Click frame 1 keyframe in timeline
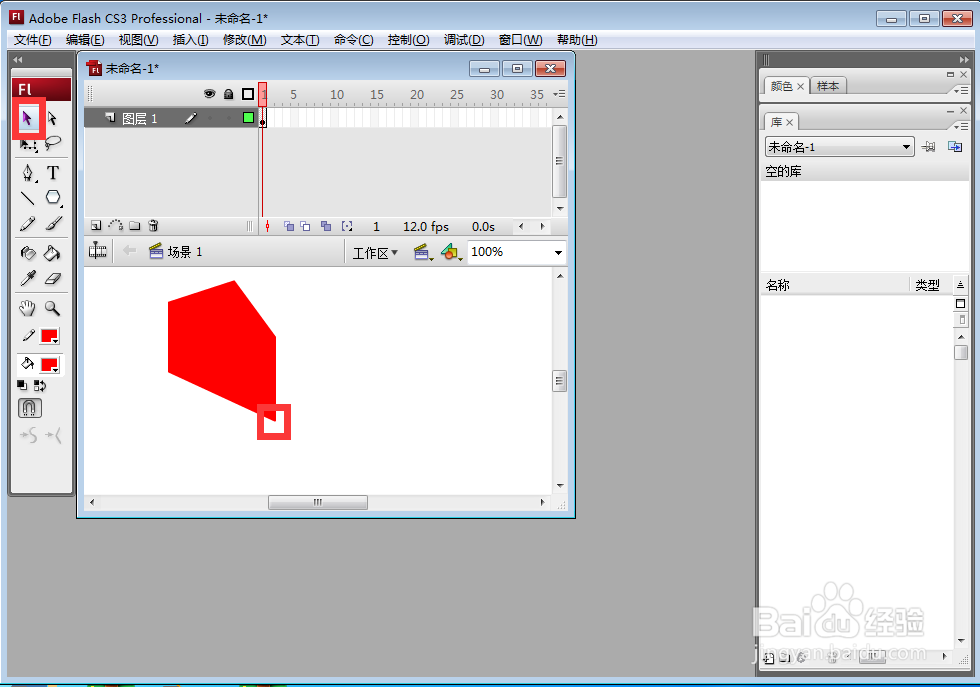This screenshot has width=980, height=687. (262, 118)
